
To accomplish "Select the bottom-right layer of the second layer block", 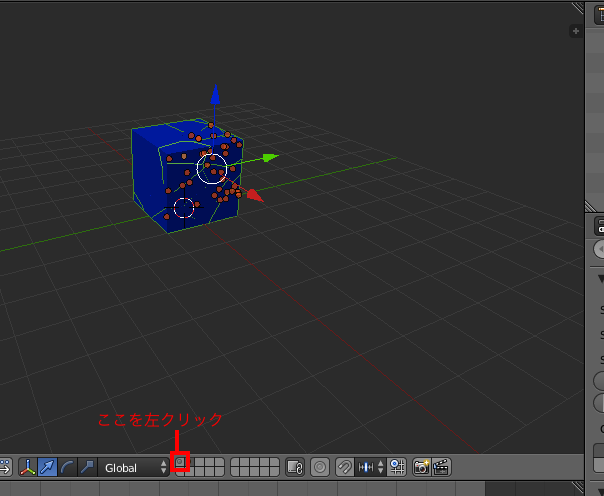I will pyautogui.click(x=274, y=472).
